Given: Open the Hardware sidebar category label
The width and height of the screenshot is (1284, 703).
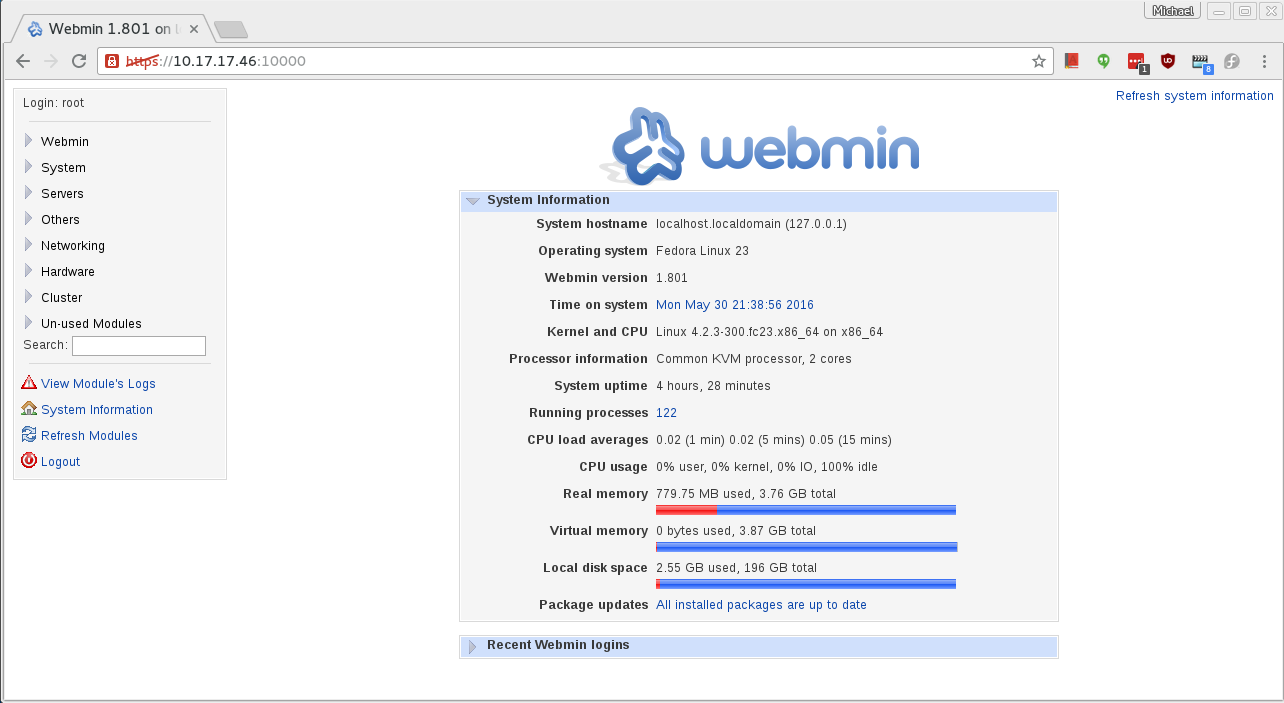Looking at the screenshot, I should (68, 272).
